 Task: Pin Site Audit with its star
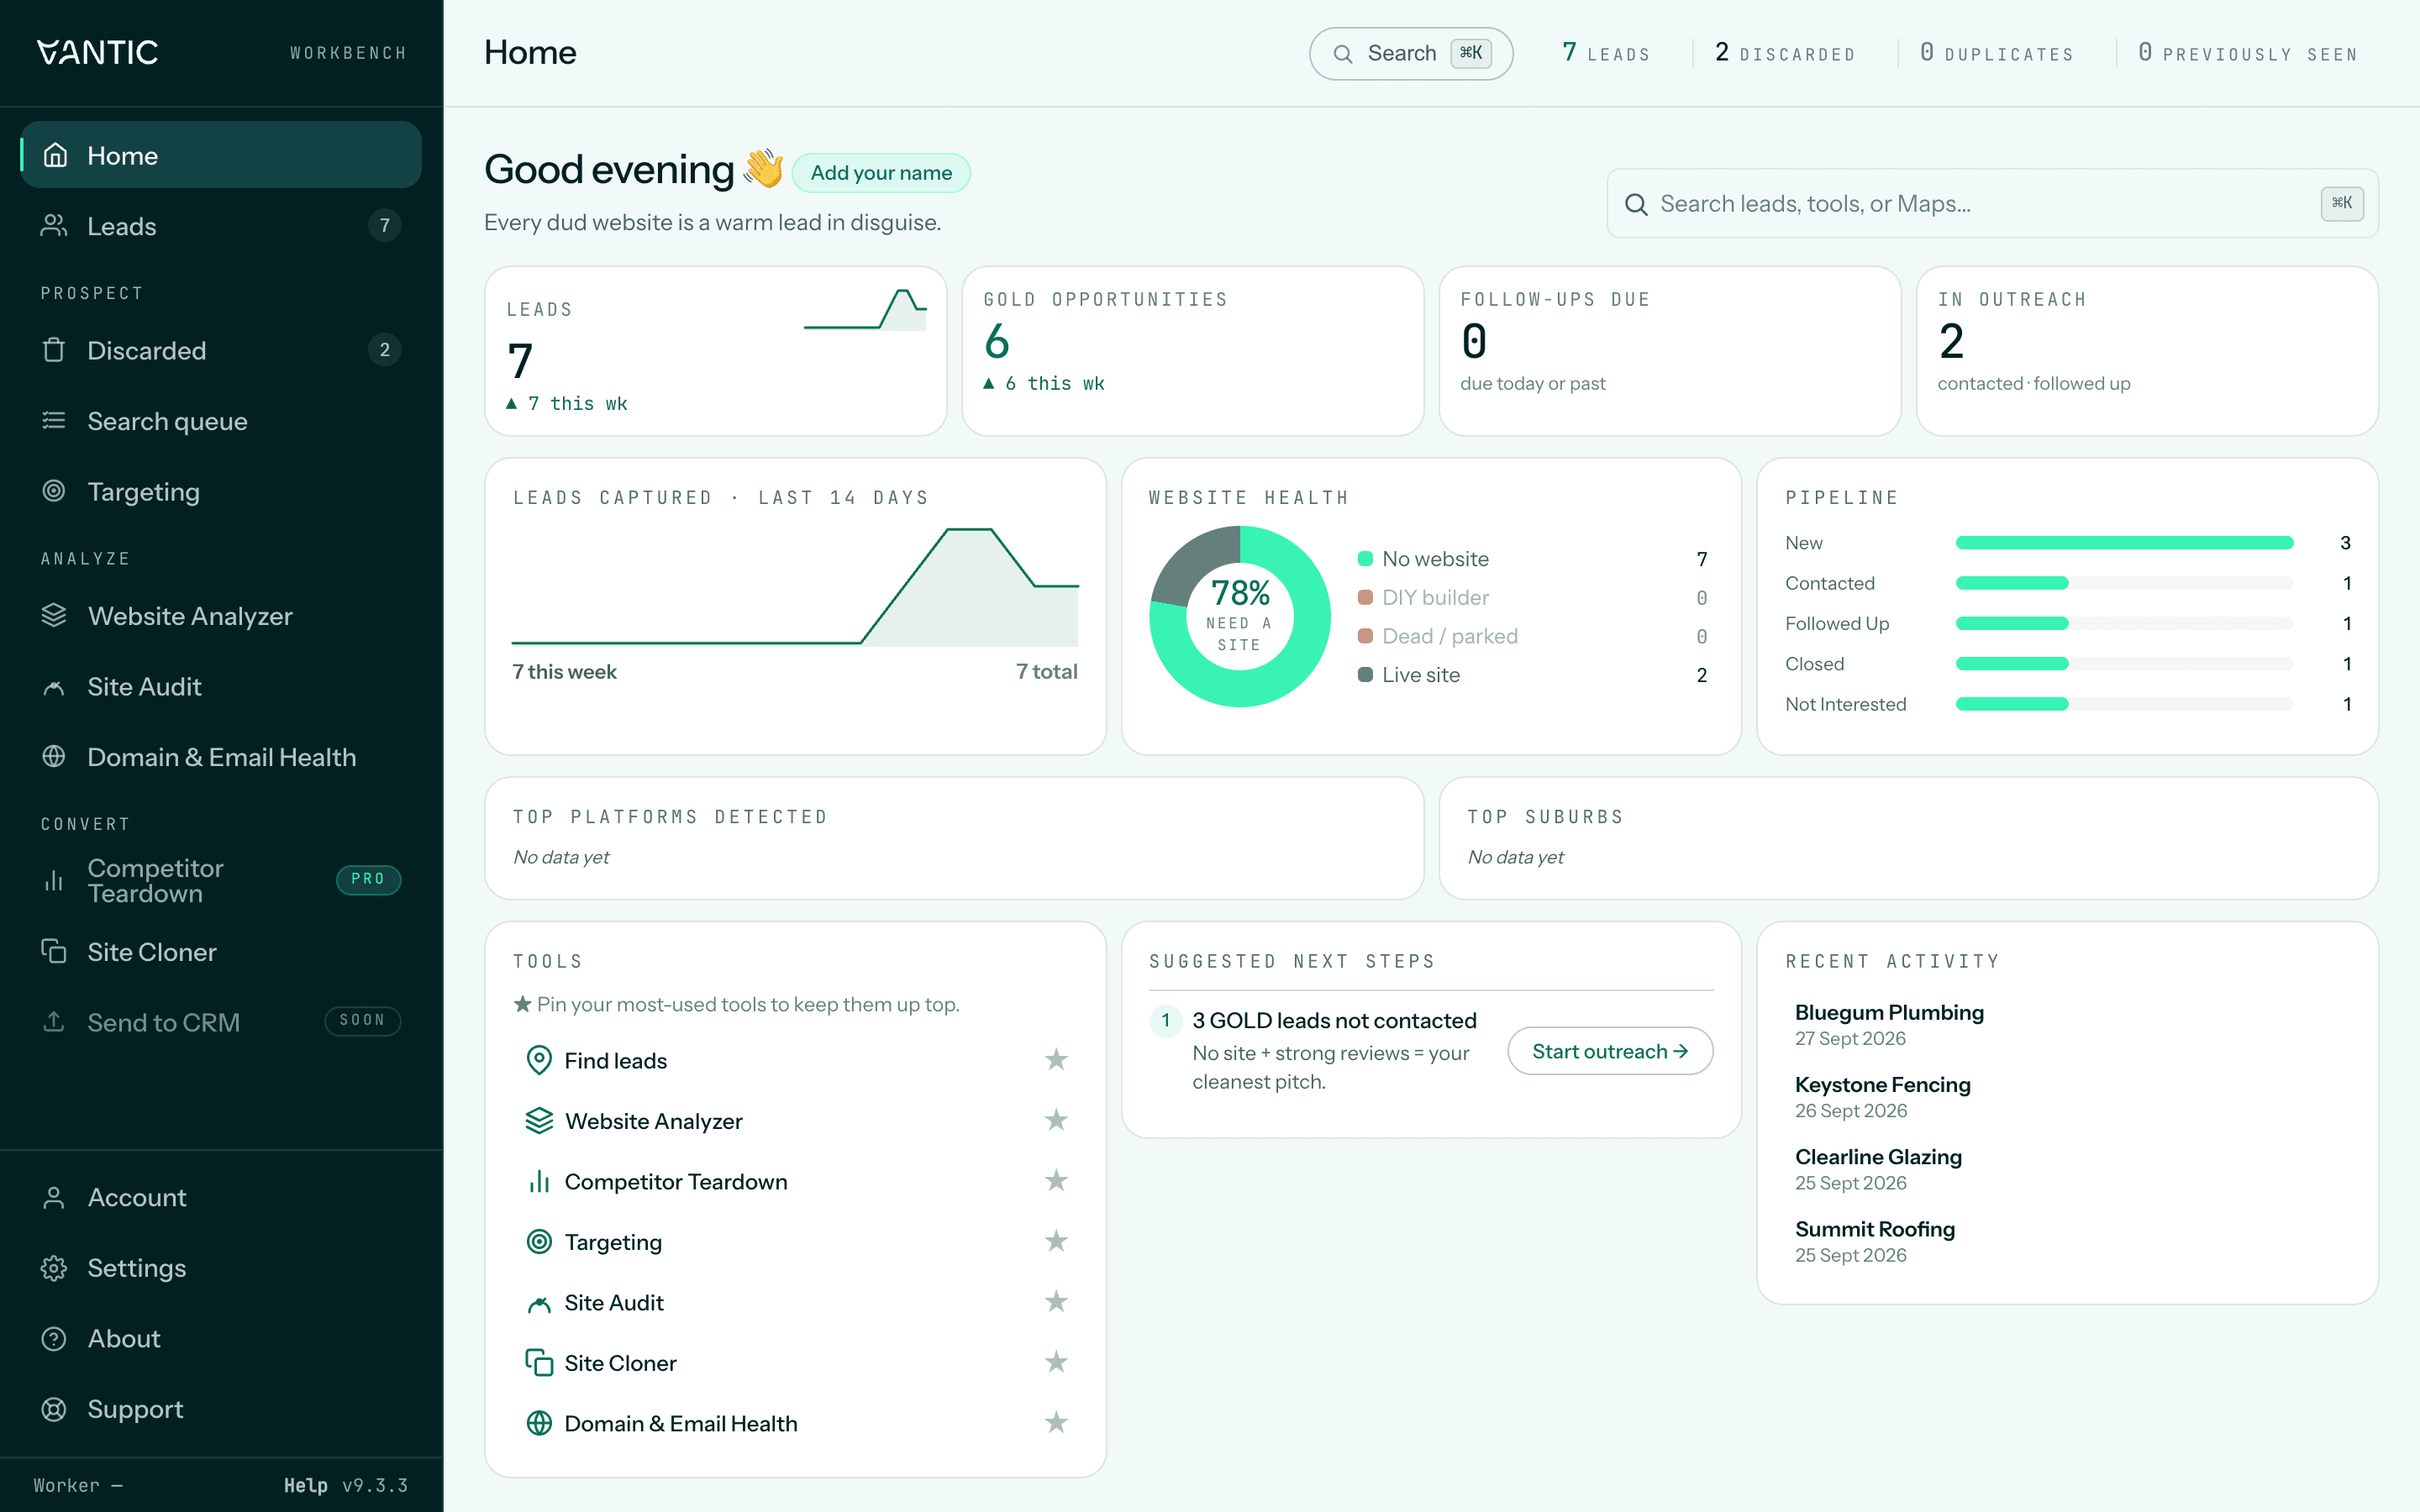pos(1056,1302)
